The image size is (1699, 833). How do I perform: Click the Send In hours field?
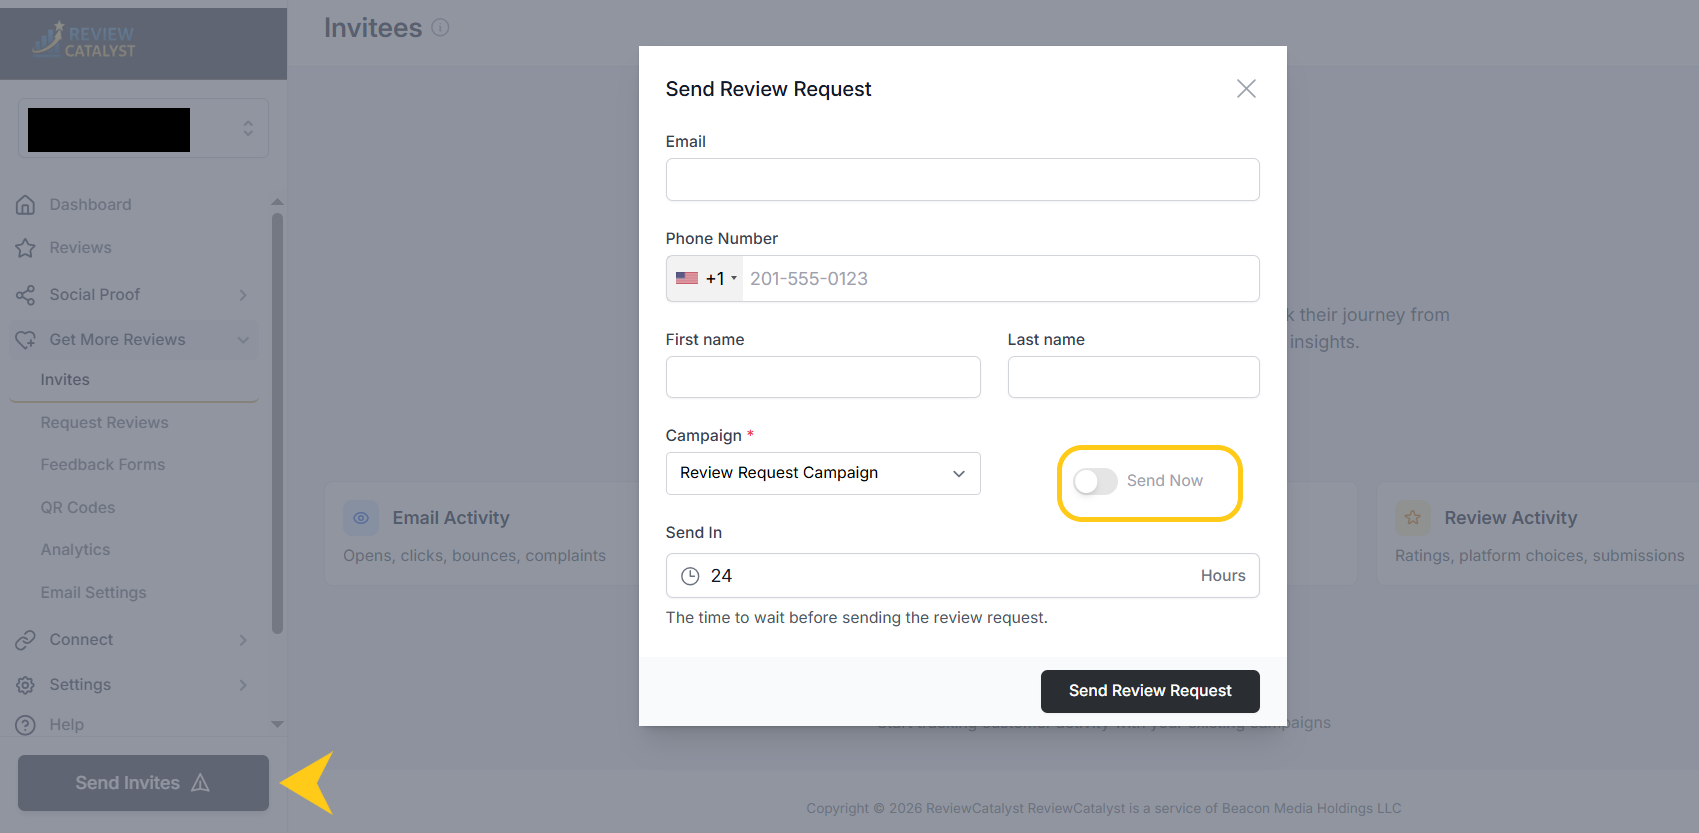(950, 576)
